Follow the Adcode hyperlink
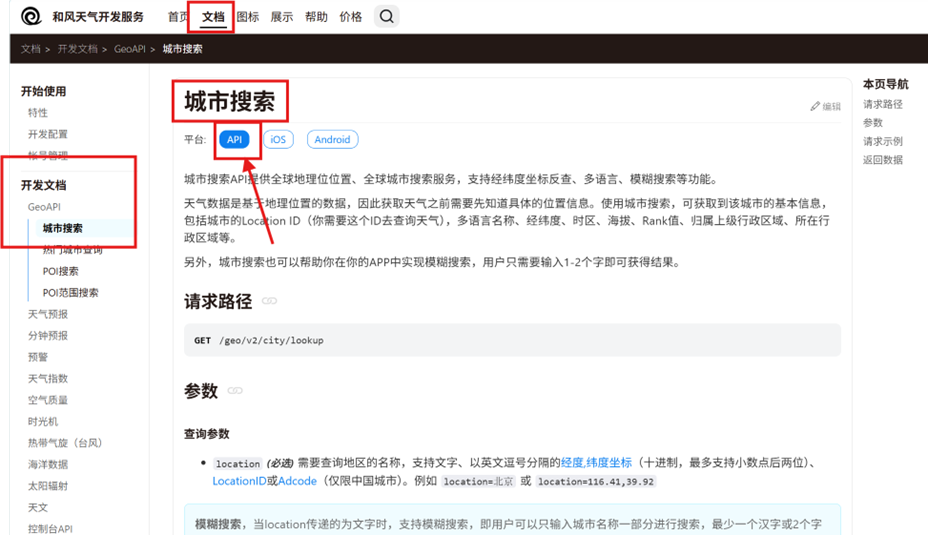This screenshot has height=535, width=928. tap(297, 481)
